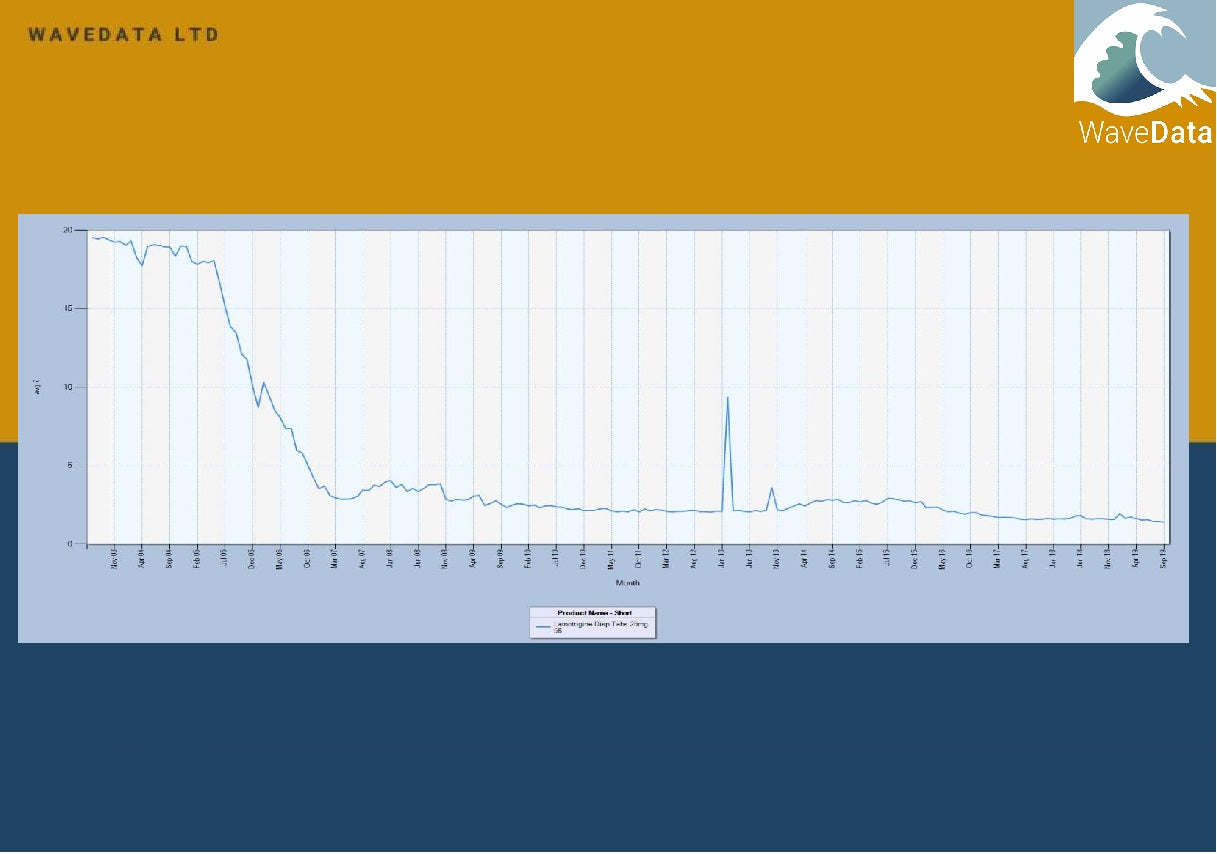Click the 10 value on y-axis
The height and width of the screenshot is (854, 1217).
pos(68,387)
